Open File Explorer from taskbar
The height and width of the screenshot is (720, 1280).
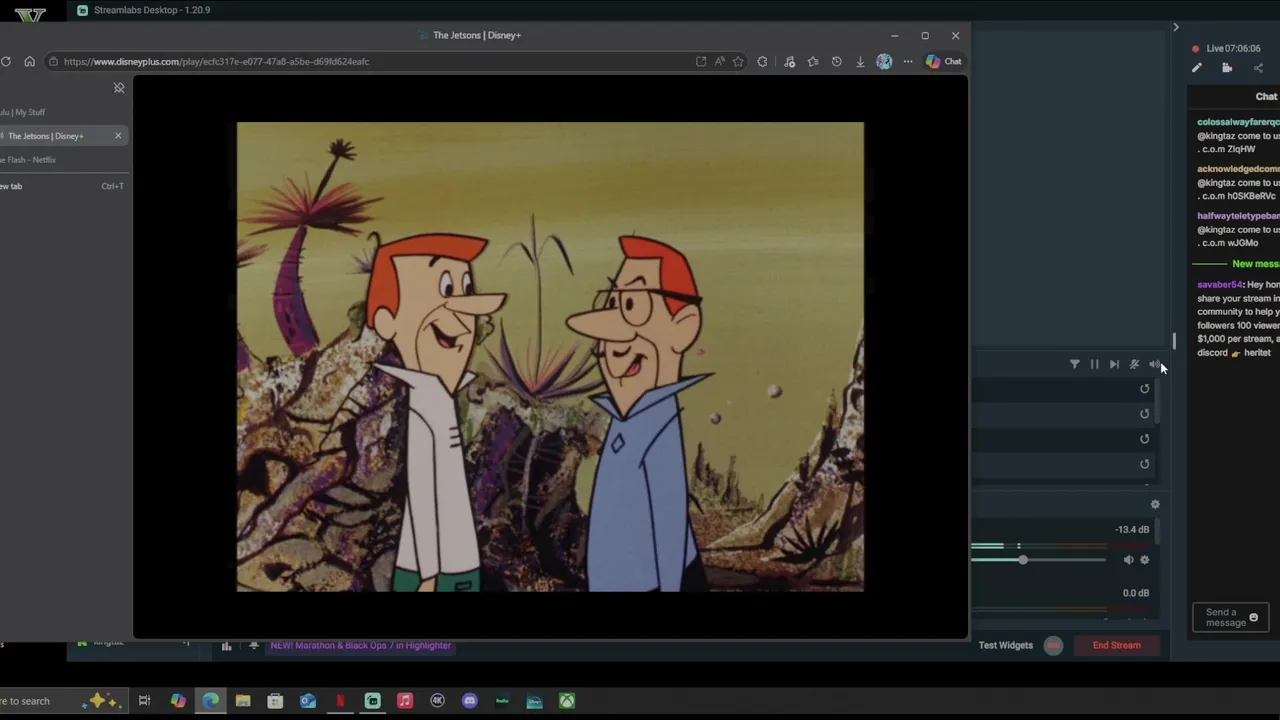tap(243, 701)
